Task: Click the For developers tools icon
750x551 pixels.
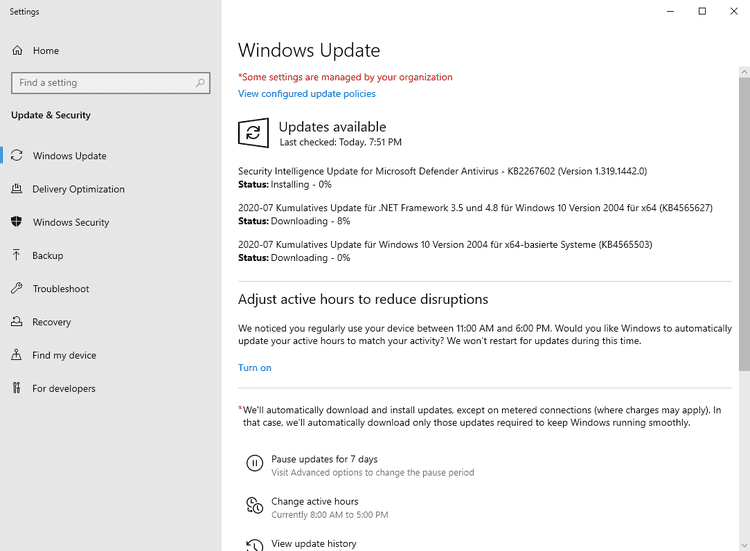Action: coord(17,388)
